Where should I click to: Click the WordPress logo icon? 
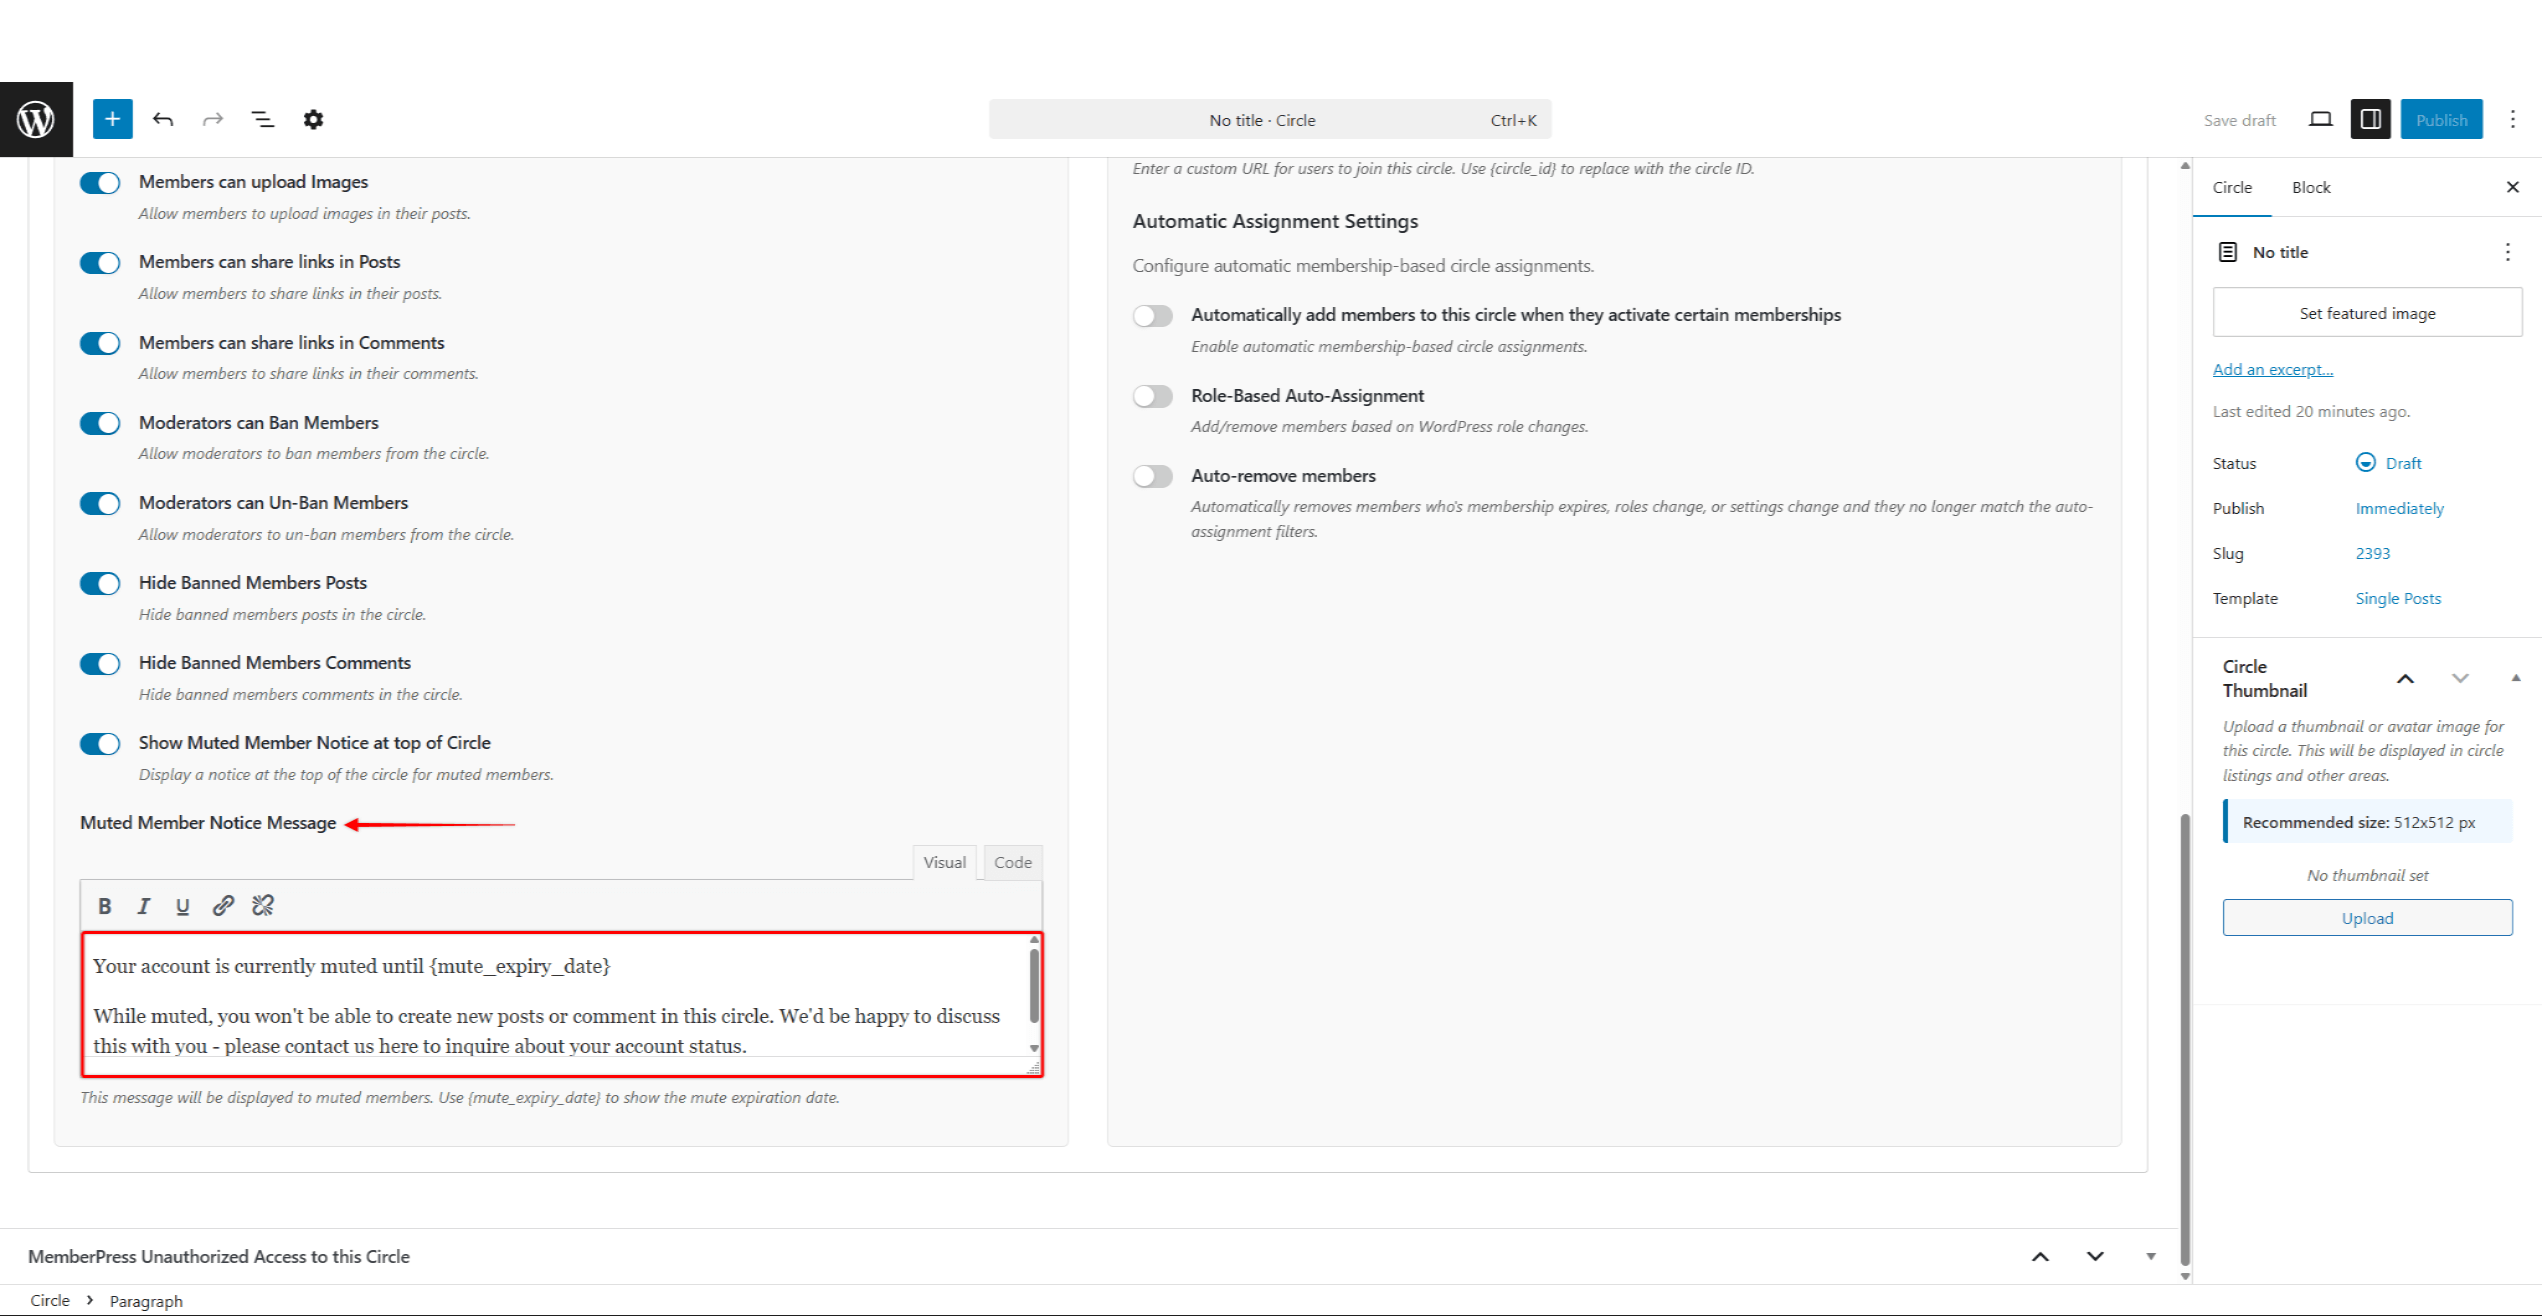(x=36, y=119)
